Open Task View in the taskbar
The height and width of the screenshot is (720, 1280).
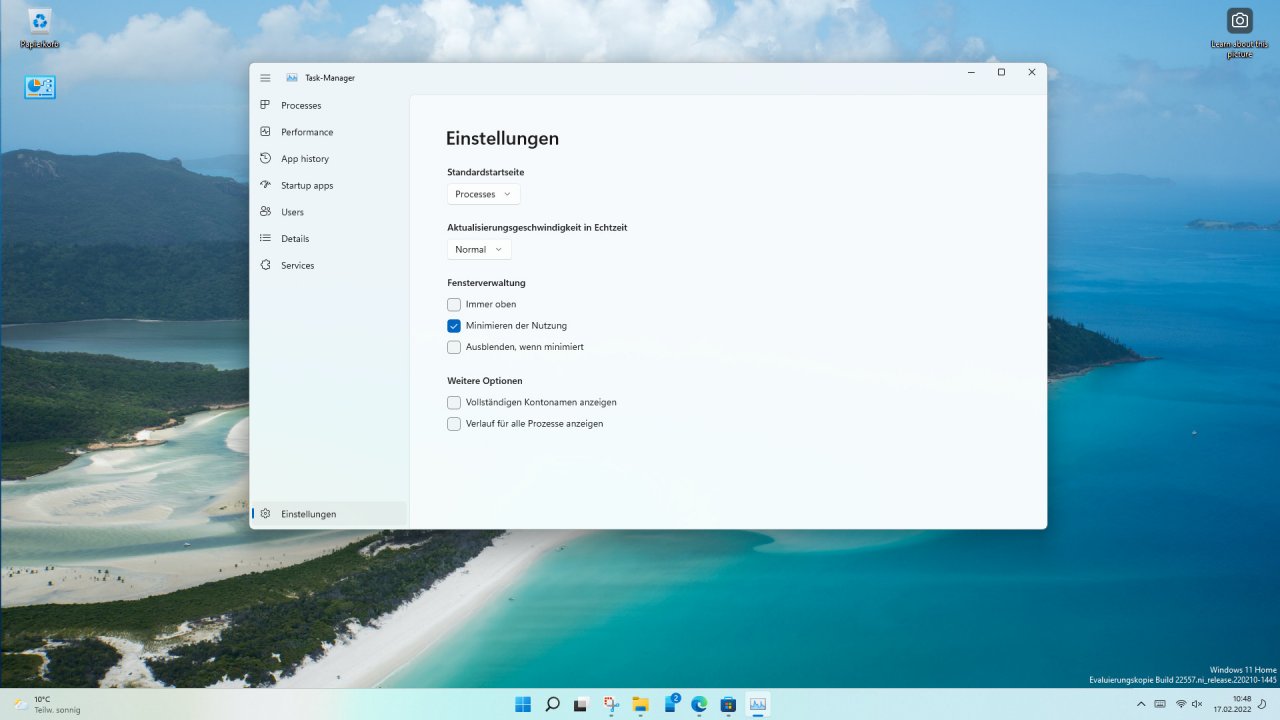click(x=581, y=704)
